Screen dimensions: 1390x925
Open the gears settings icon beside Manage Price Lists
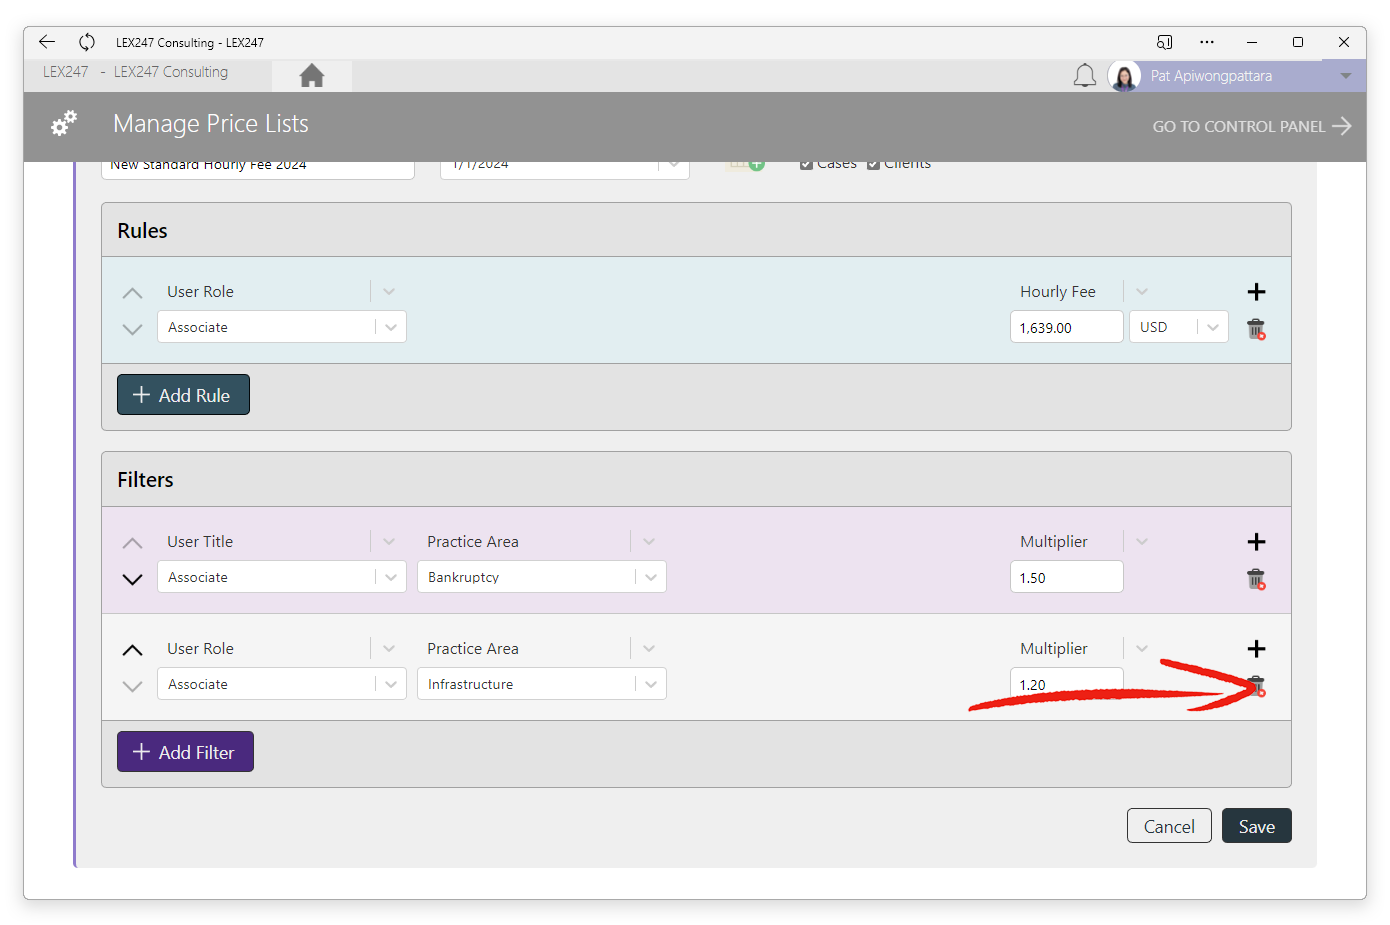64,124
